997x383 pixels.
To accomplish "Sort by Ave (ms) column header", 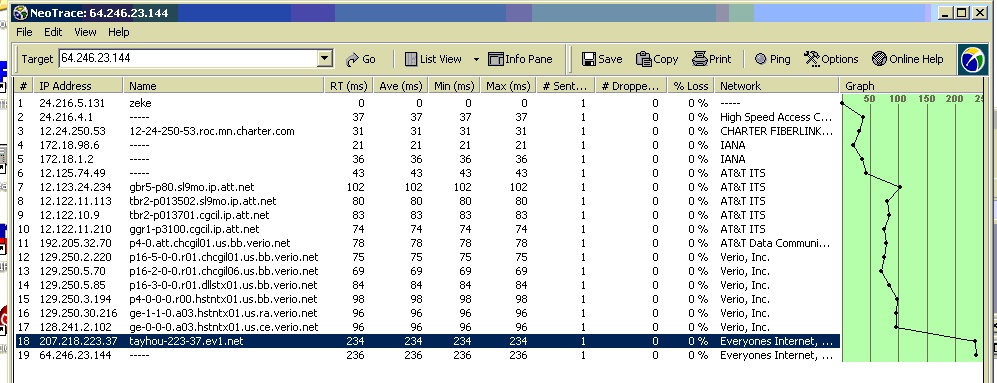I will click(x=401, y=86).
